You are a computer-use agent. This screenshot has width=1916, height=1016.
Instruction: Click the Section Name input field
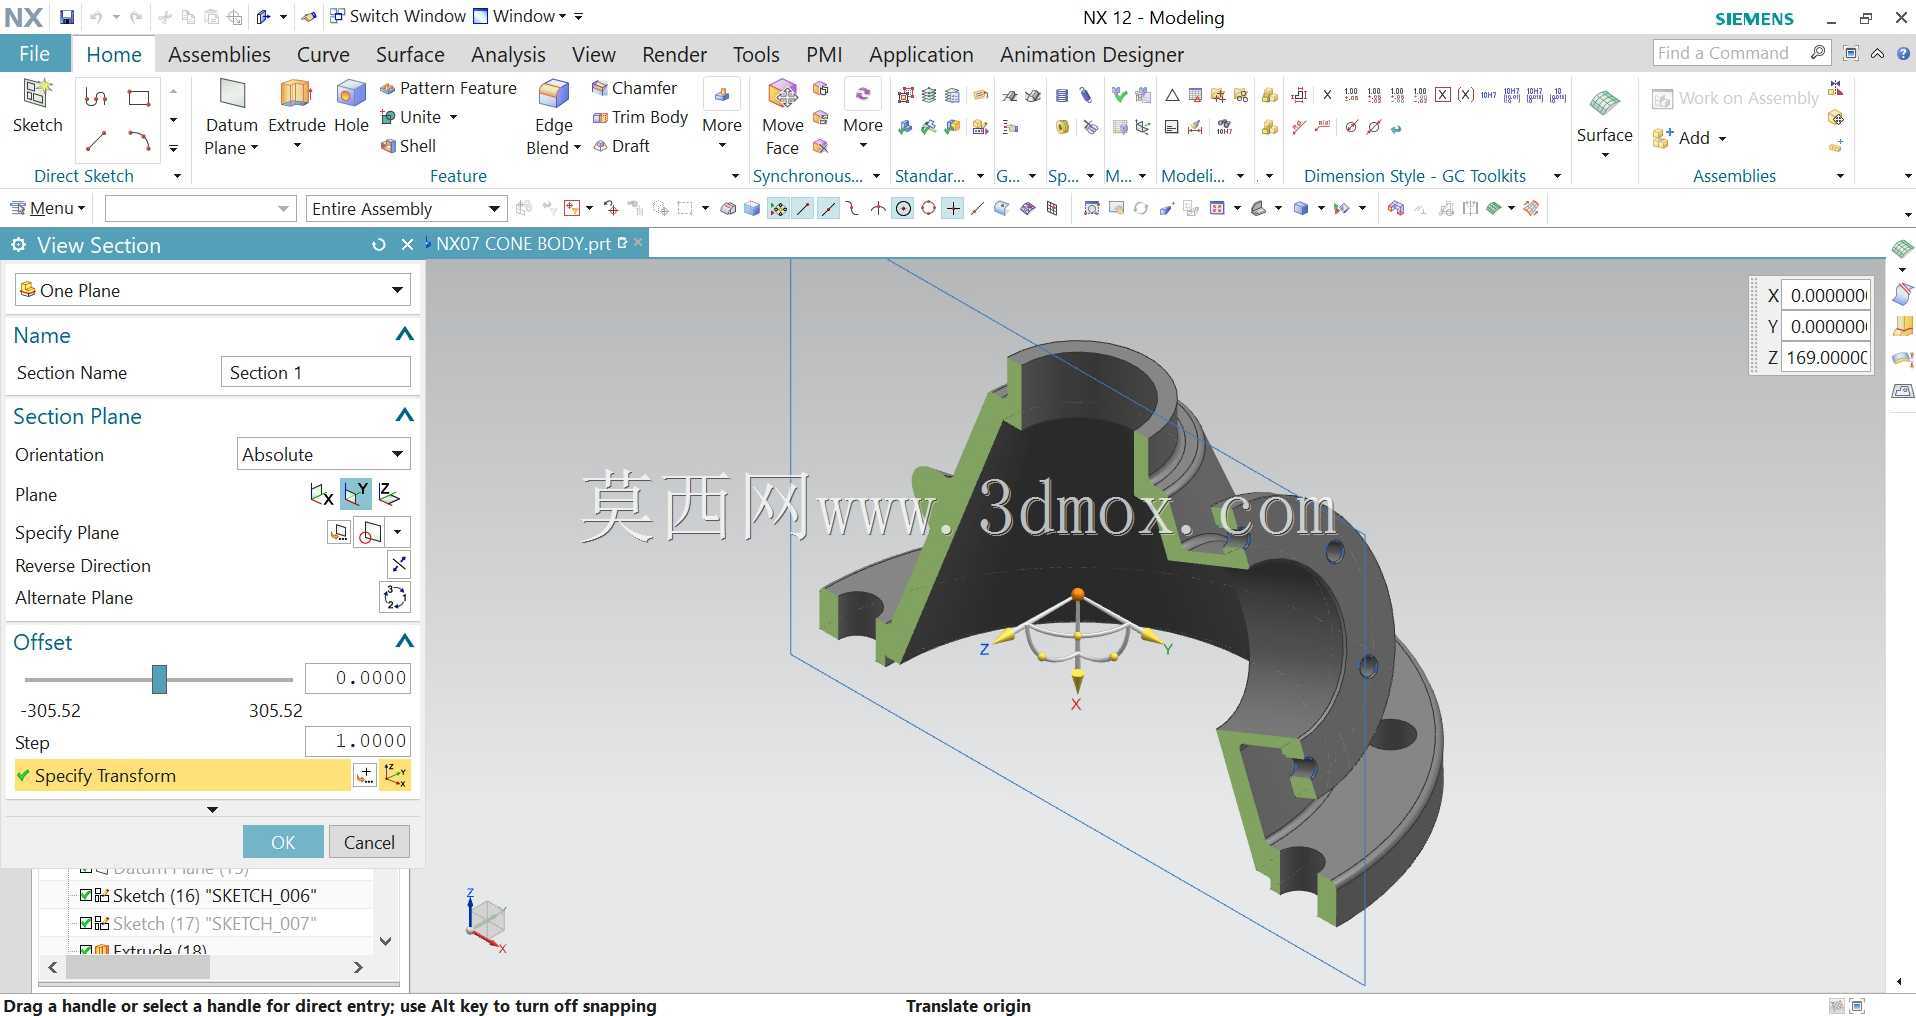tap(315, 372)
